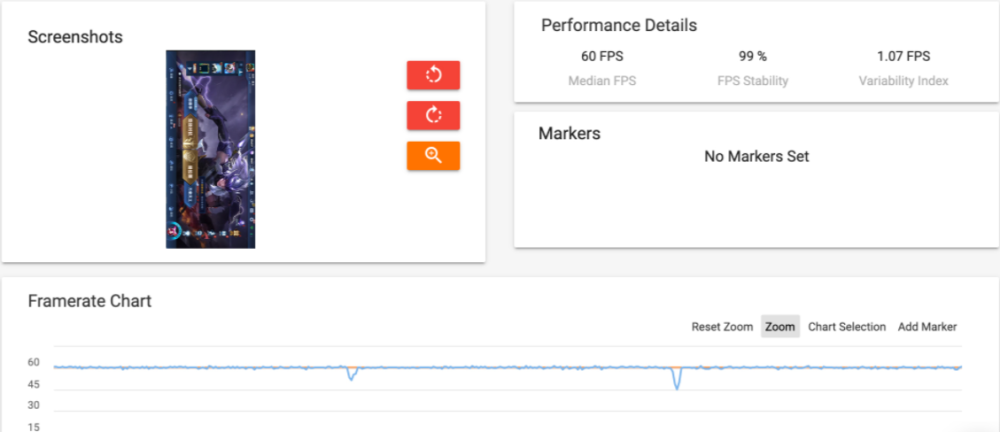
Task: Rotate the screenshot counterclockwise
Action: point(433,75)
